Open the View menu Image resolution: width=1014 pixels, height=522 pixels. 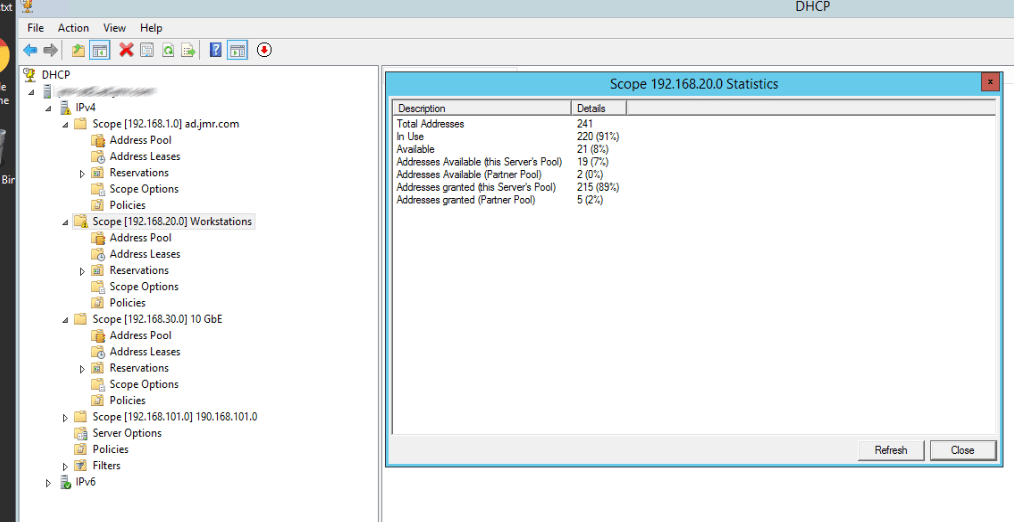coord(114,28)
